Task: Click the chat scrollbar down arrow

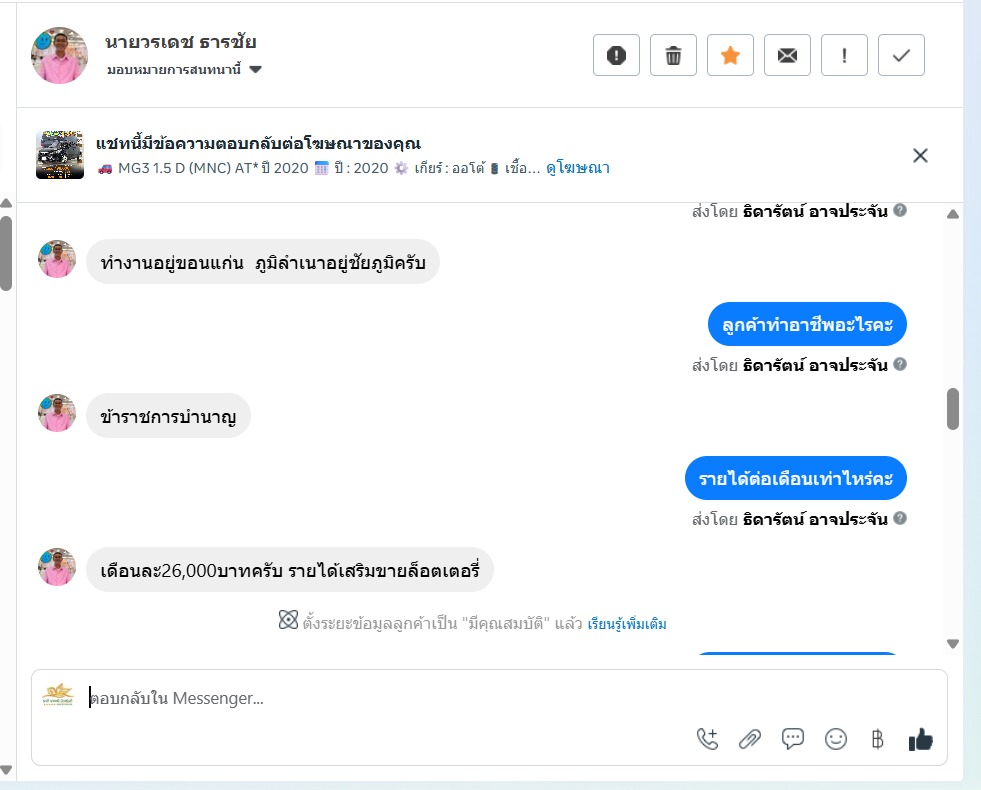Action: [x=953, y=644]
